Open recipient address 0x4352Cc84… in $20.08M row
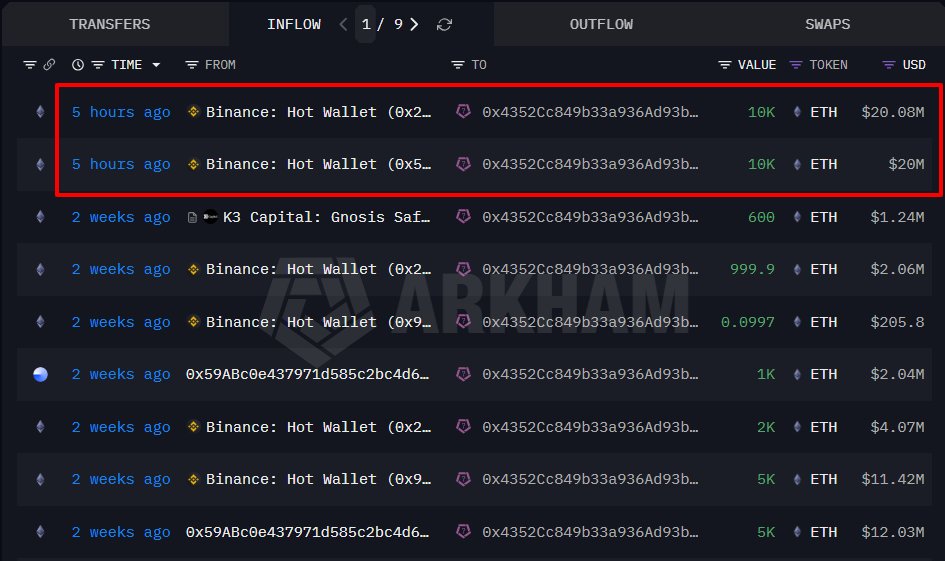The width and height of the screenshot is (945, 561). 590,112
